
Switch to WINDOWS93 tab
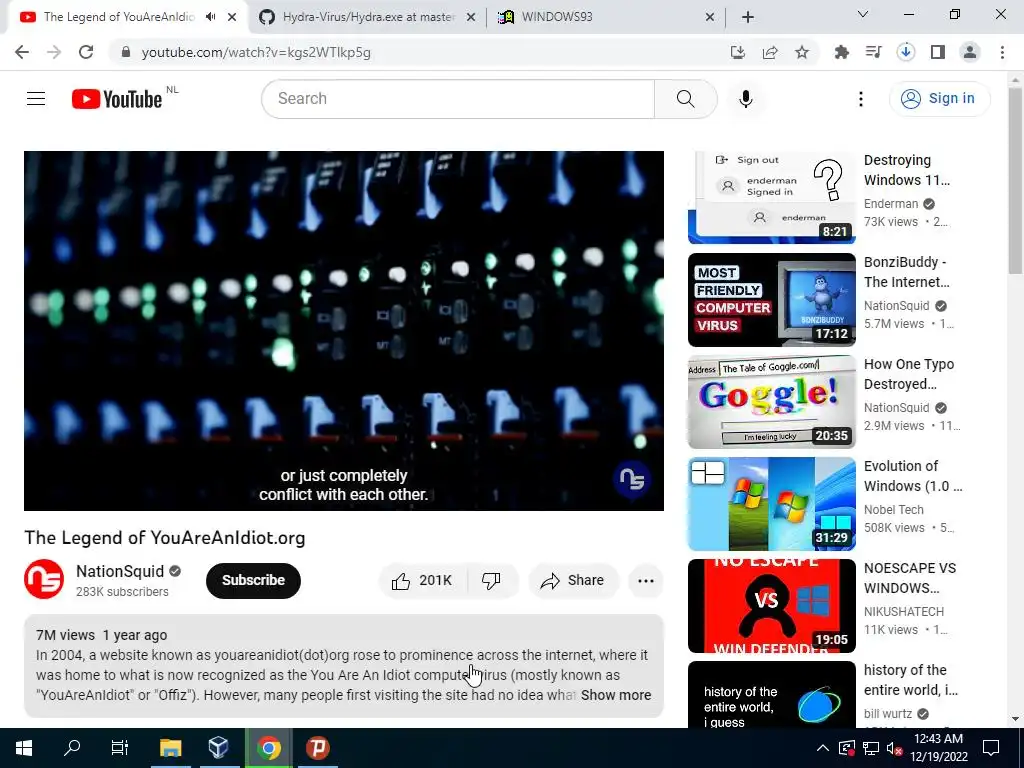coord(607,17)
